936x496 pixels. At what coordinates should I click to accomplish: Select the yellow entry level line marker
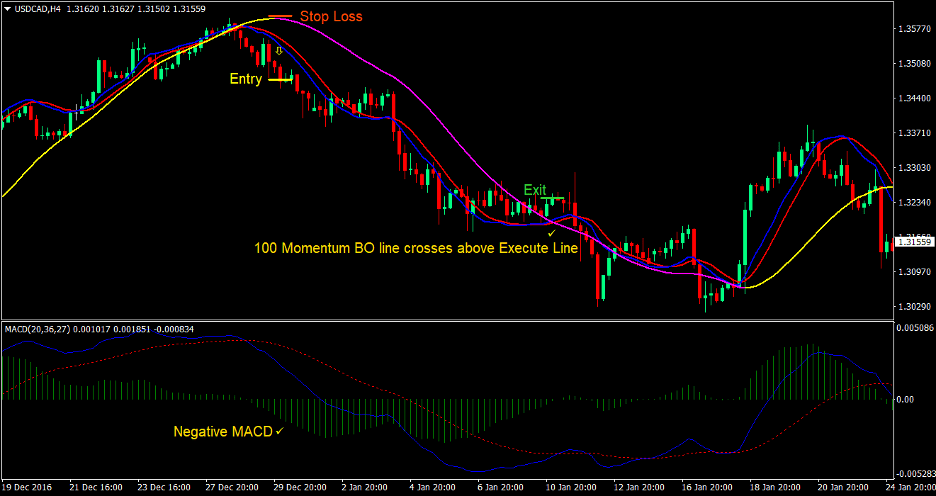(x=281, y=79)
